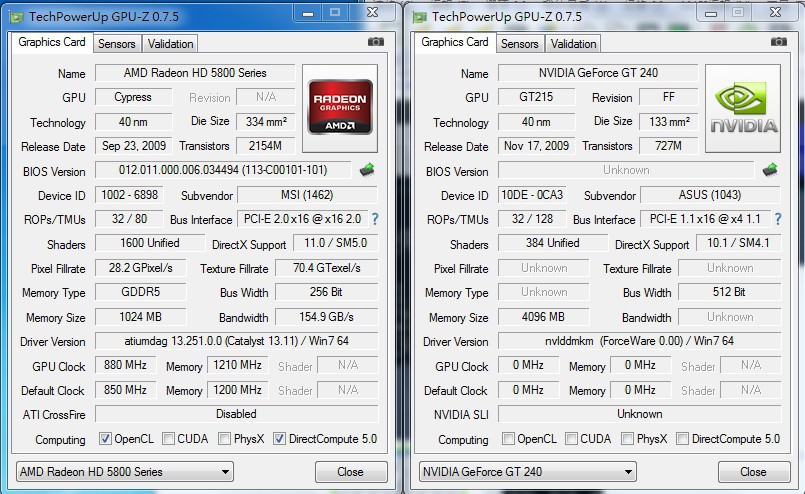The width and height of the screenshot is (805, 494).
Task: Toggle DirectCompute 5.0 checkbox in AMD Radeon window
Action: tap(279, 439)
